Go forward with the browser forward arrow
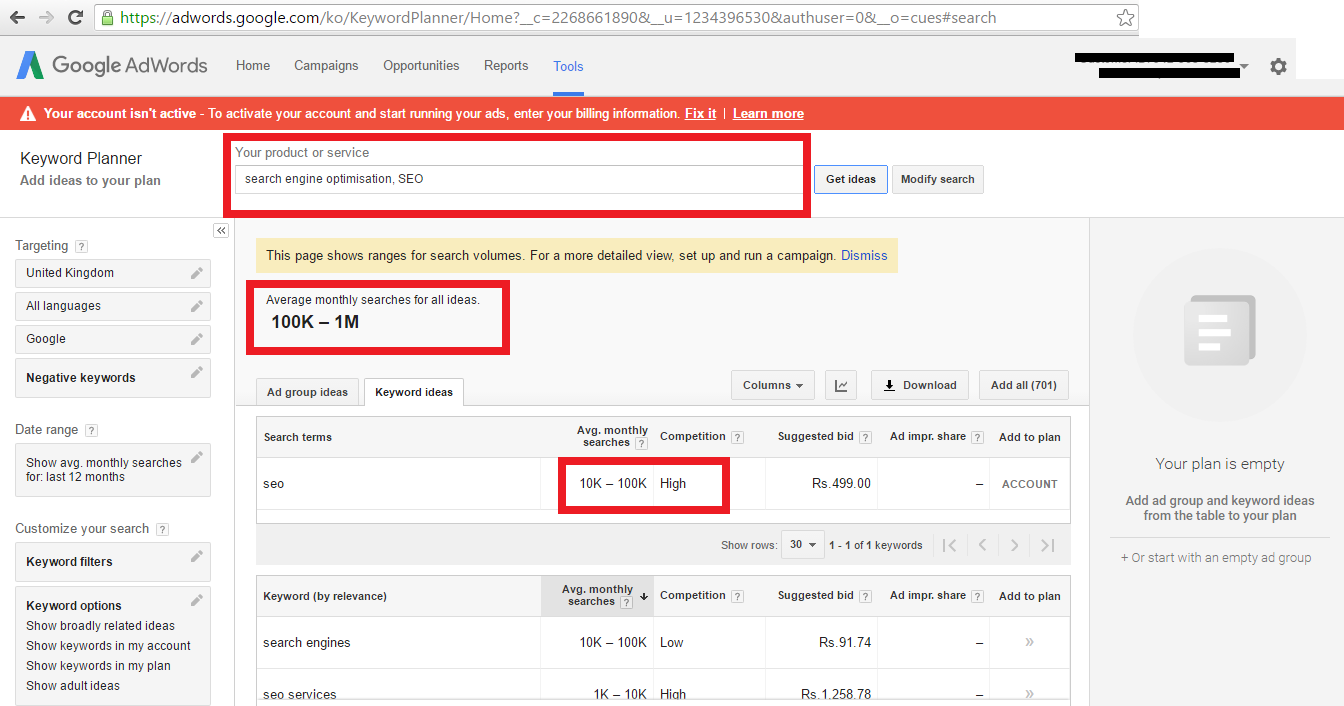Screen dimensions: 1344x706 coord(46,18)
